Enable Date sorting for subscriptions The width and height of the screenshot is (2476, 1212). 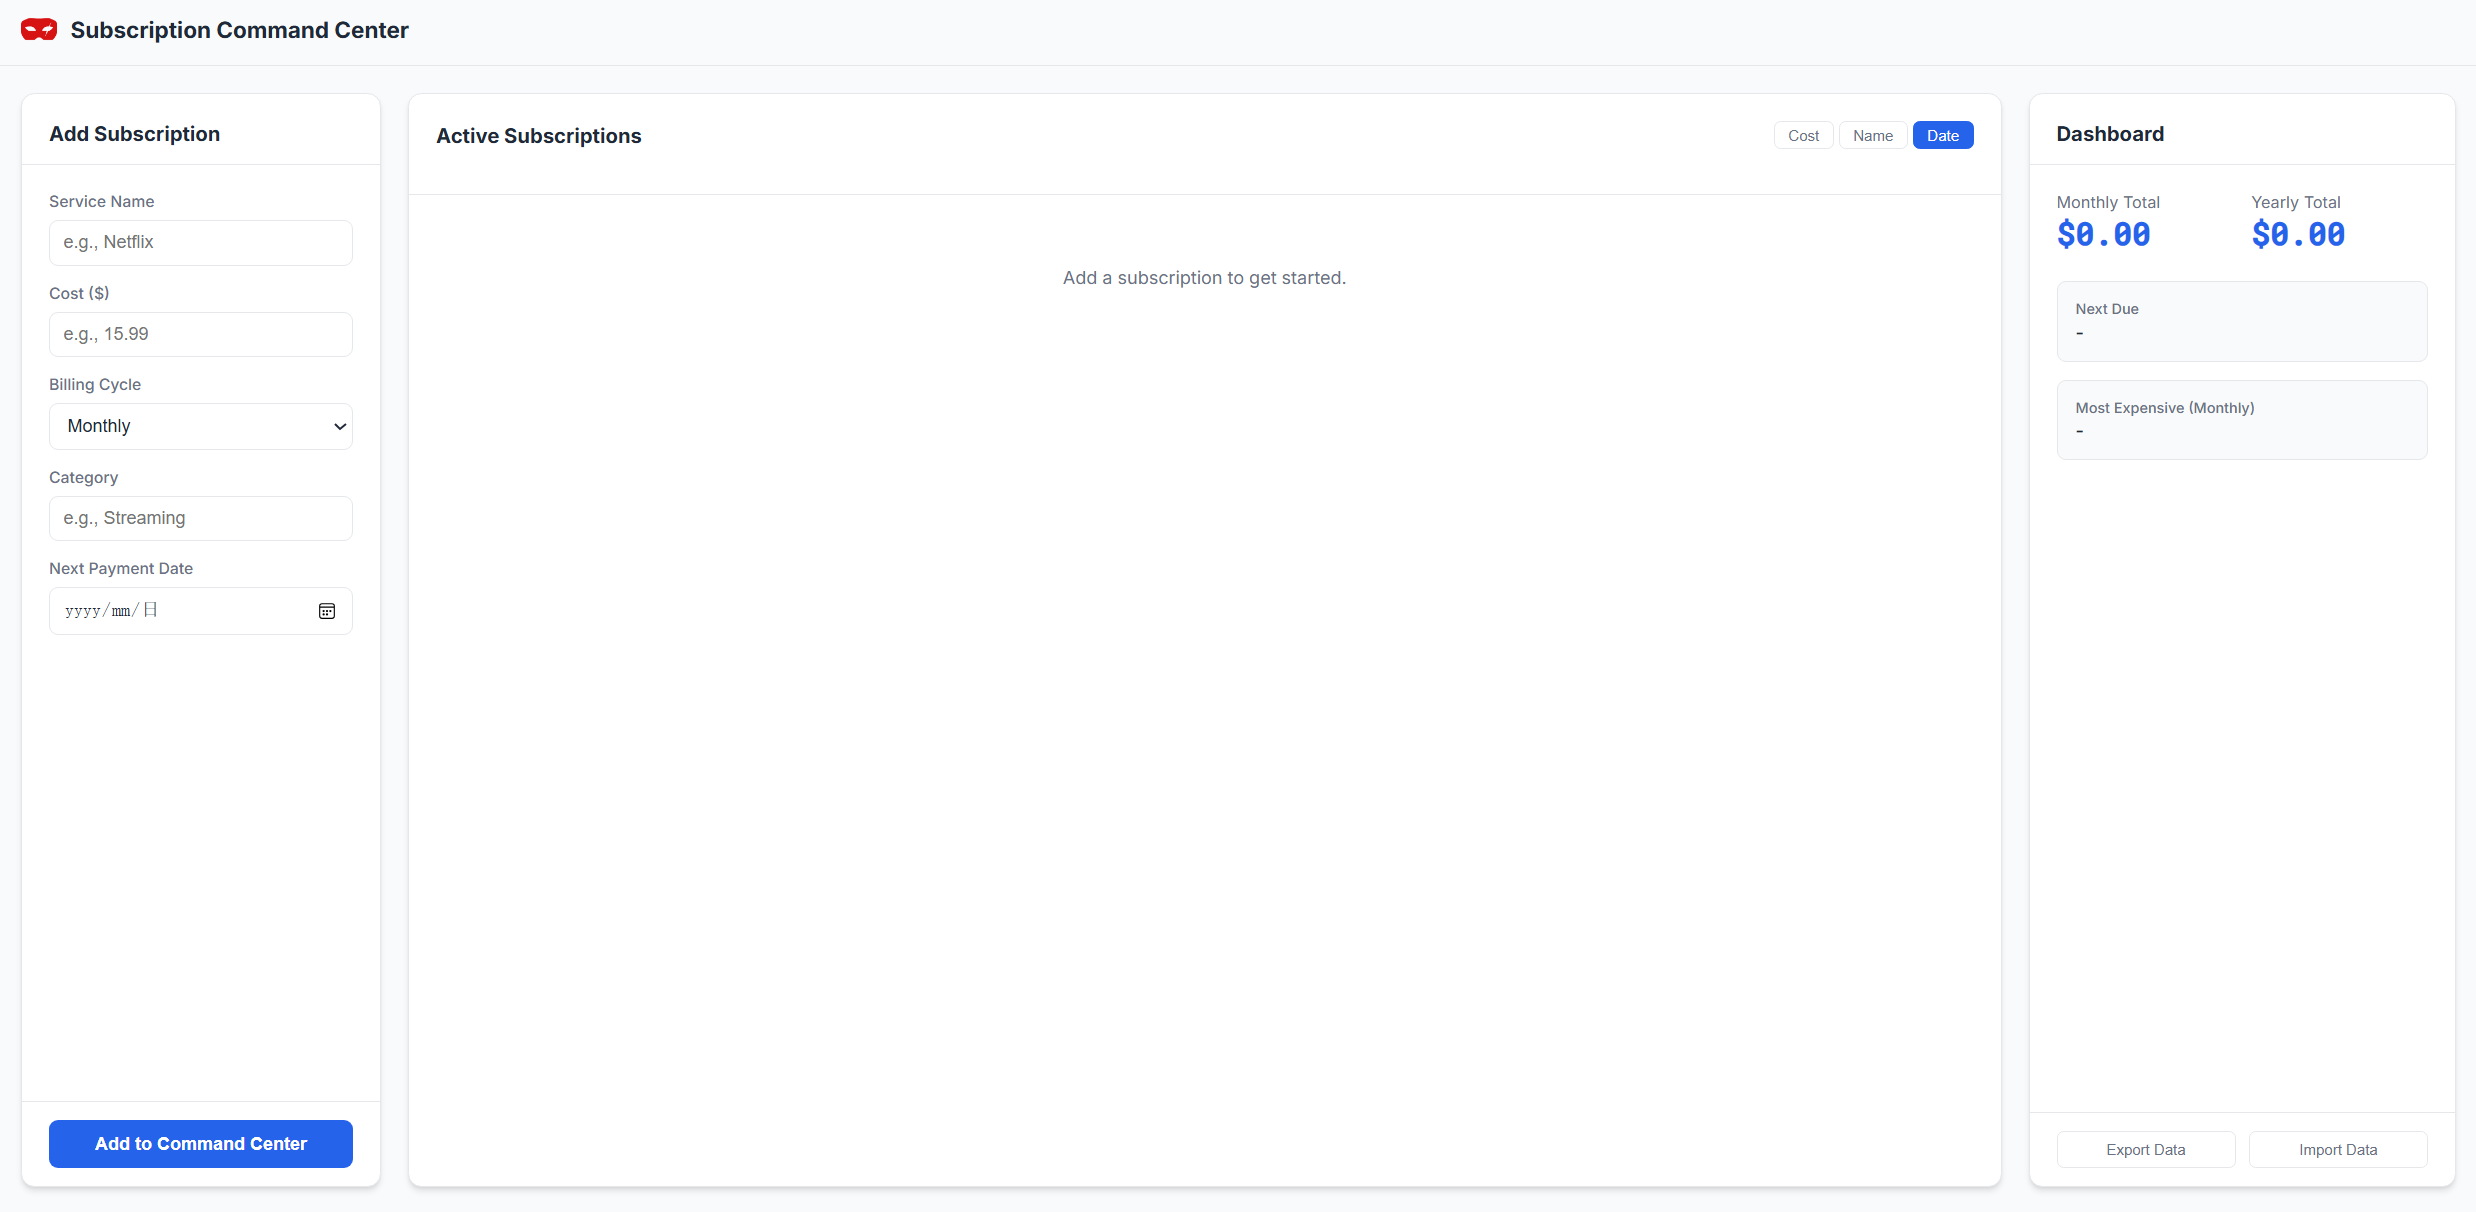click(1942, 135)
